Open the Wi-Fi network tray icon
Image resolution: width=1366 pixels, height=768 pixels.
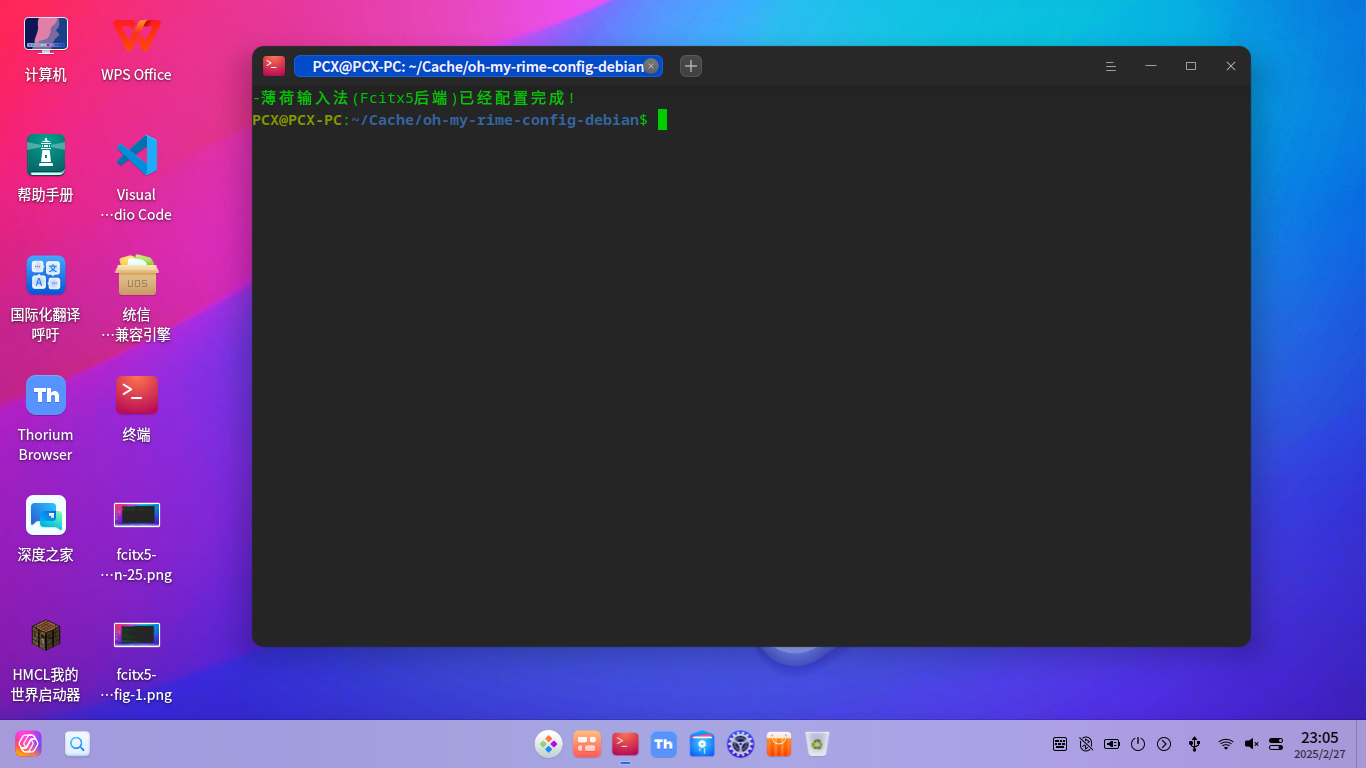[1226, 744]
